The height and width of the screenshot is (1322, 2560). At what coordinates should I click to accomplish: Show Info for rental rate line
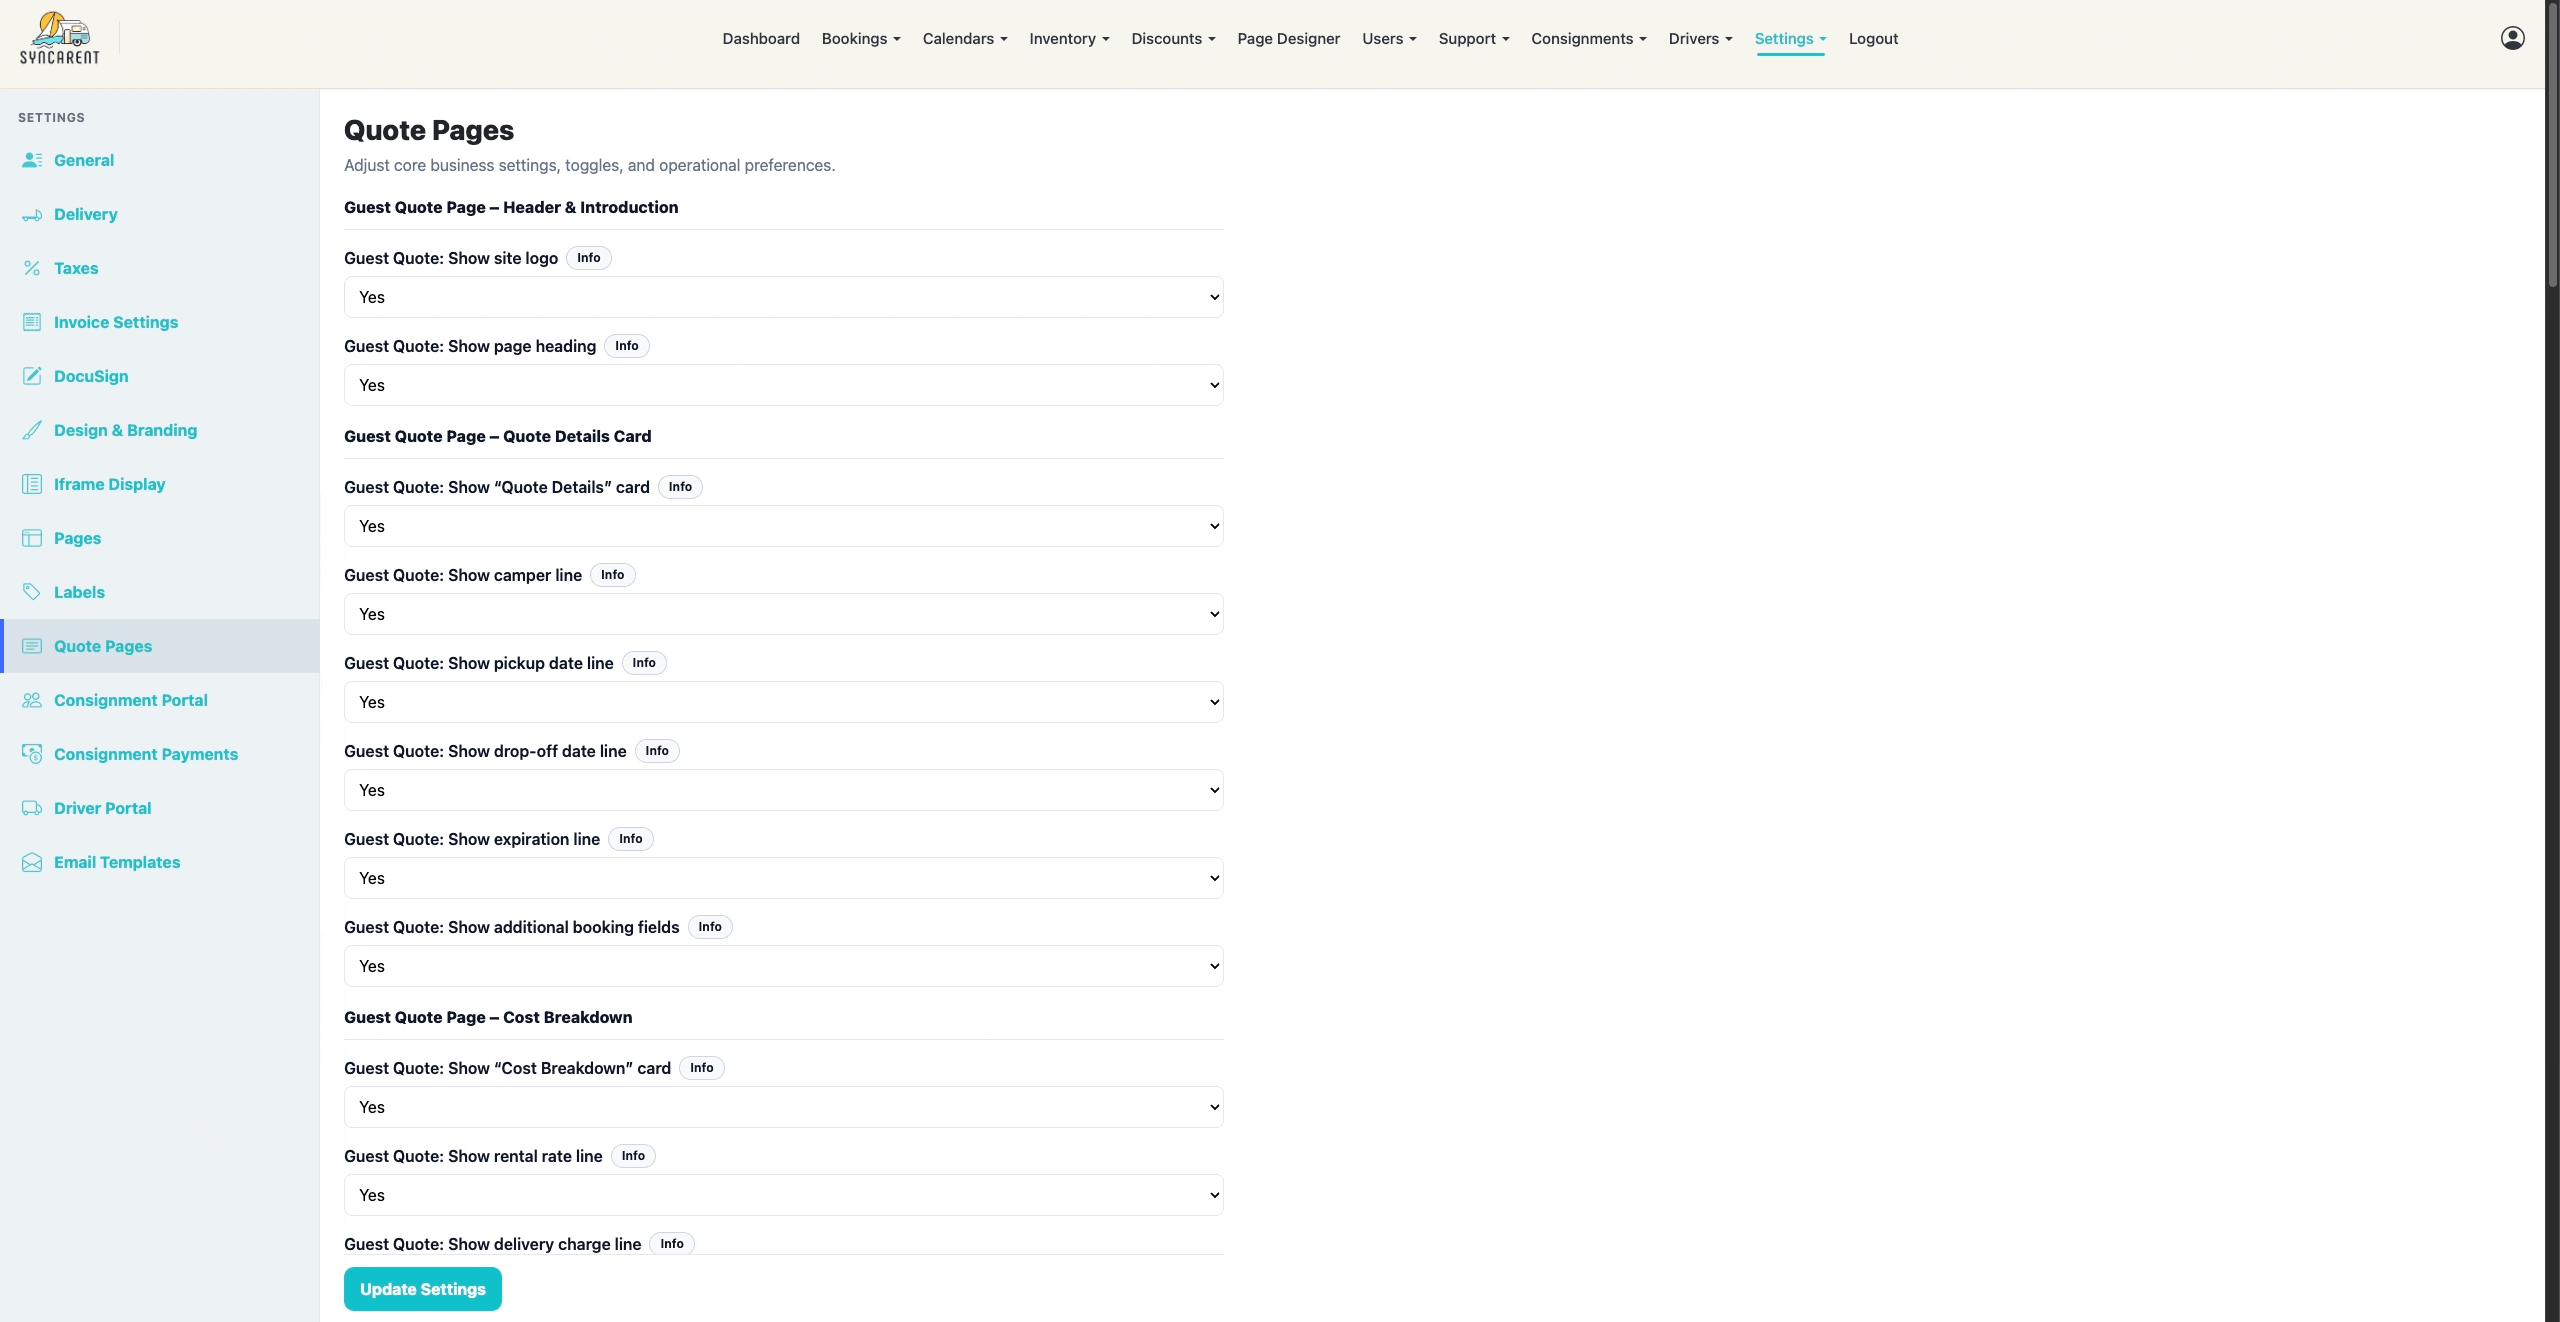pyautogui.click(x=634, y=1156)
